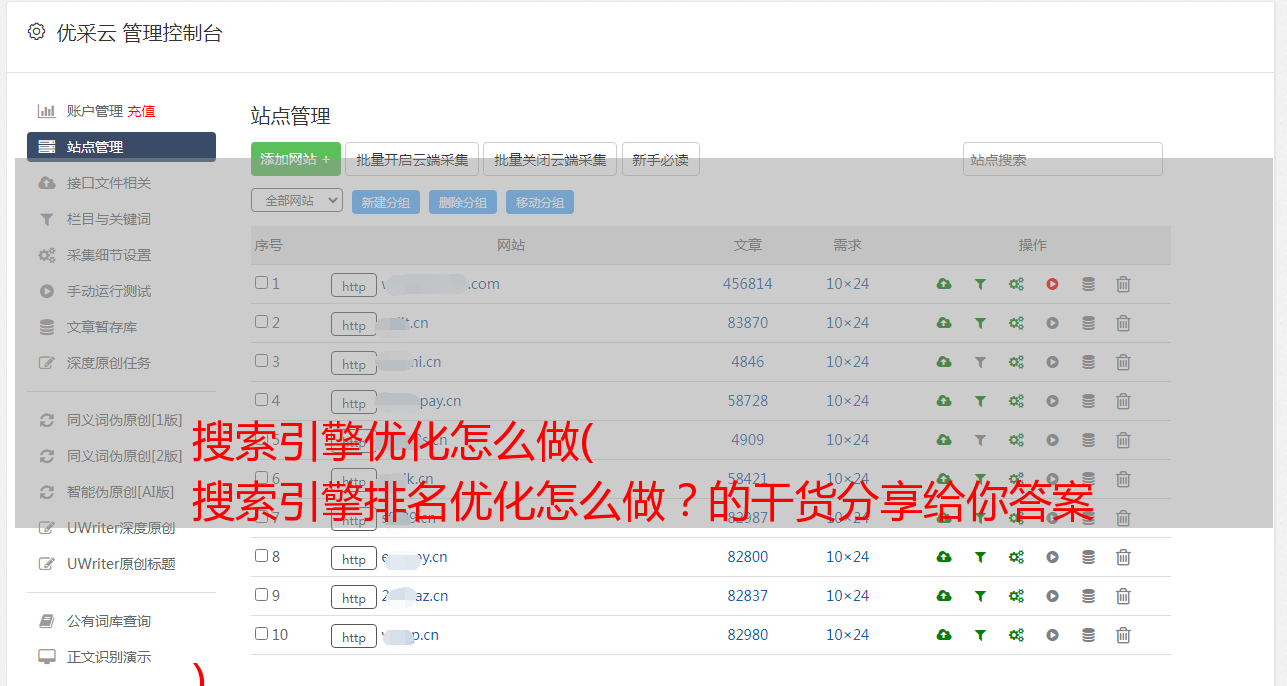Click the red 充值 link

(141, 111)
